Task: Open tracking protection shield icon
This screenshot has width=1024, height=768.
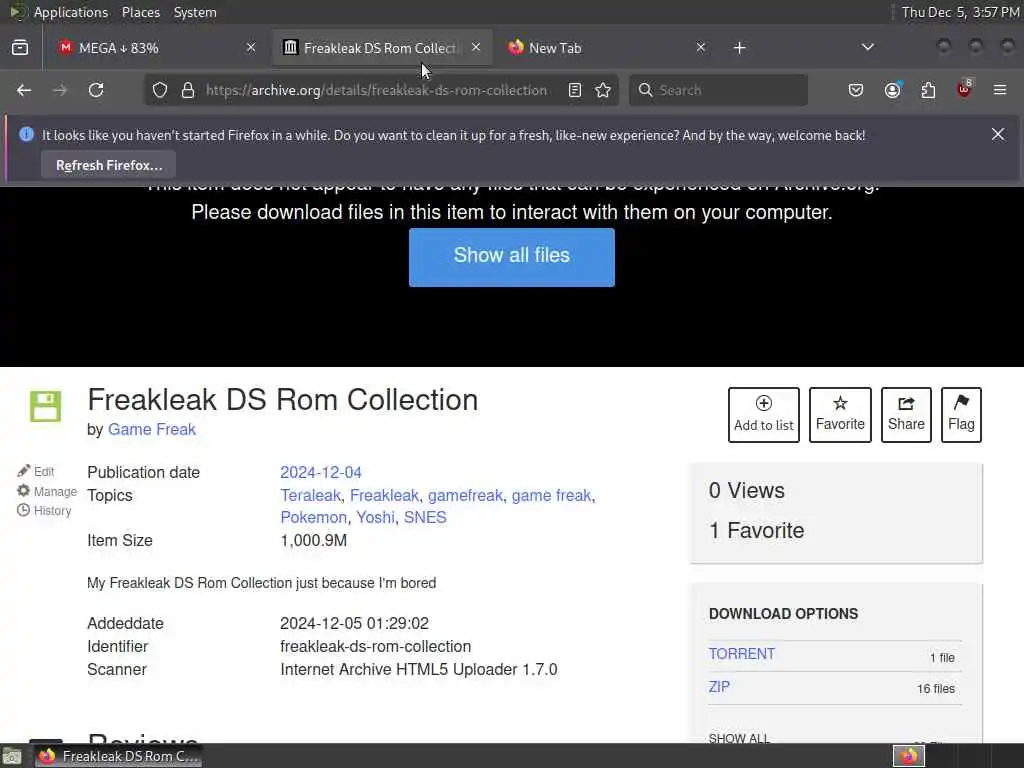Action: 160,90
